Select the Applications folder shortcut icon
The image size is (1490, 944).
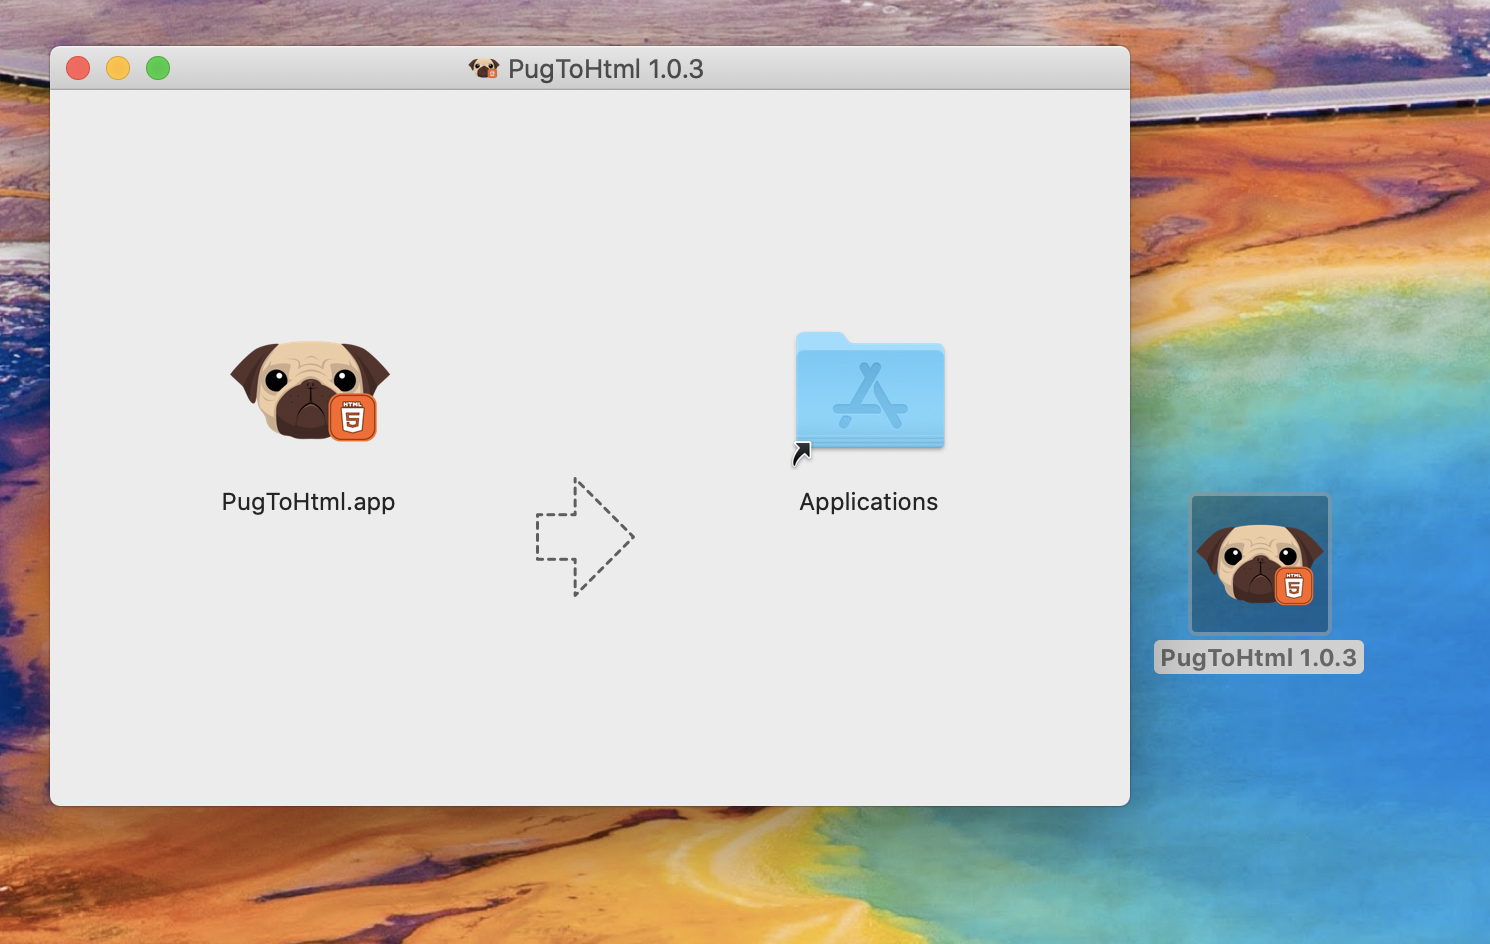[870, 391]
